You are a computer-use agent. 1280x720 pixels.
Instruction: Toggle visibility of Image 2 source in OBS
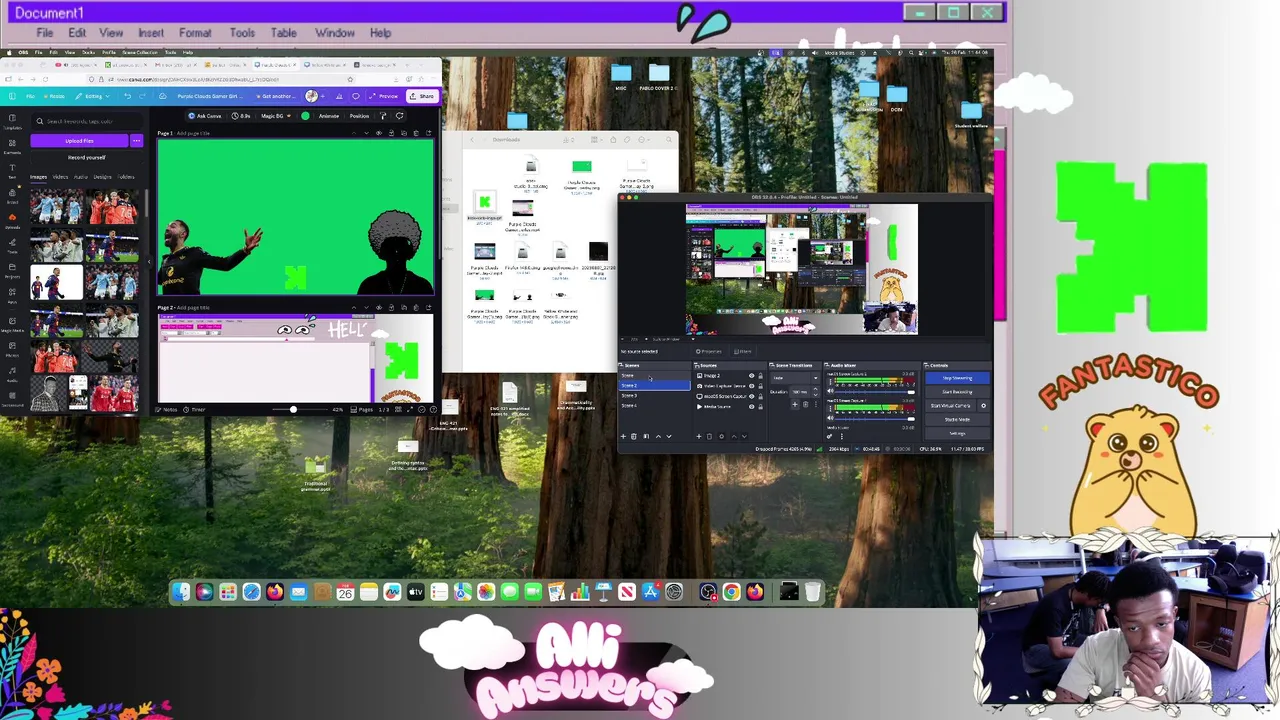coord(752,376)
